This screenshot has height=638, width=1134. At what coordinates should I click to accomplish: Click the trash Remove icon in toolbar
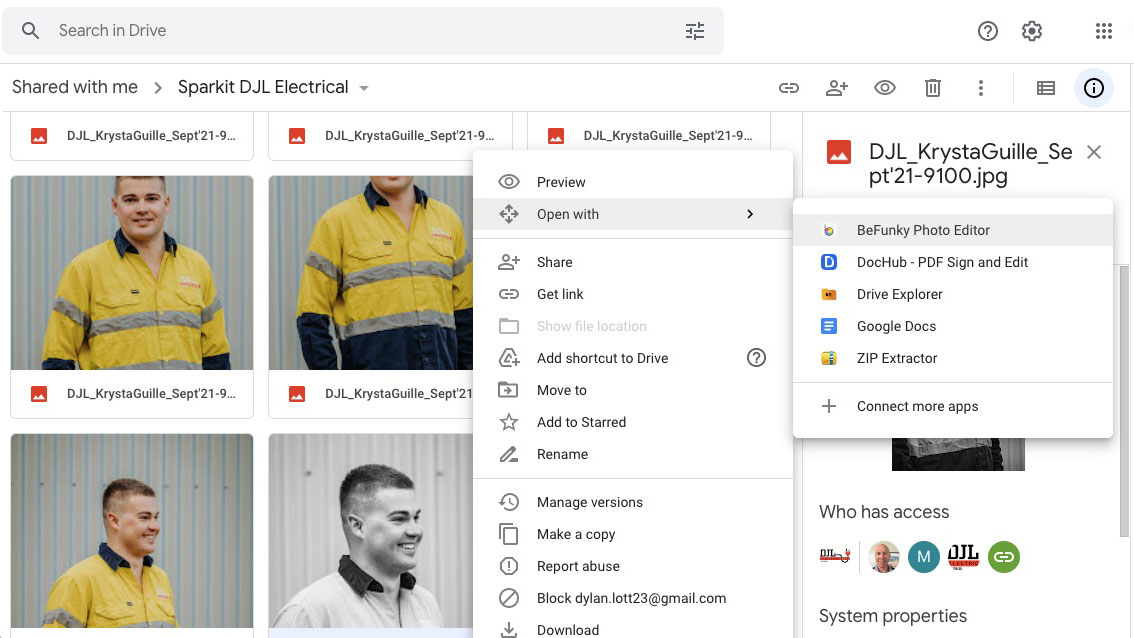[933, 88]
